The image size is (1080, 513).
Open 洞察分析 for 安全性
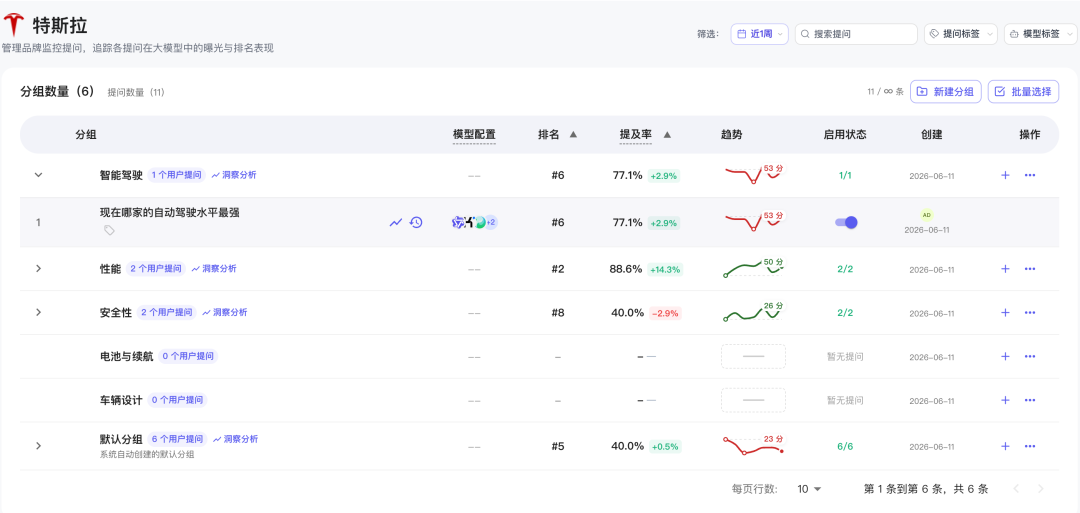tap(225, 313)
